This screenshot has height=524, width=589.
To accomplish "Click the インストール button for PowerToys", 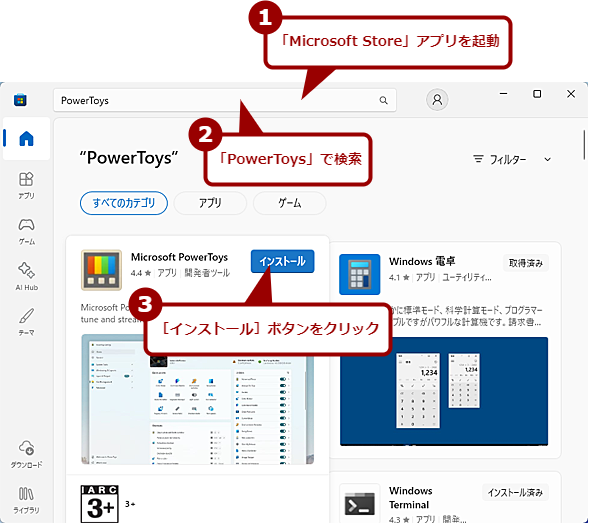I will click(282, 261).
